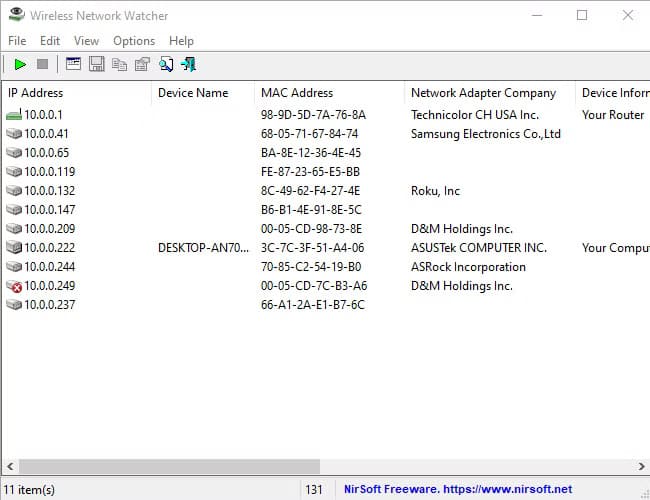Start scanning with the green play icon

pos(20,65)
